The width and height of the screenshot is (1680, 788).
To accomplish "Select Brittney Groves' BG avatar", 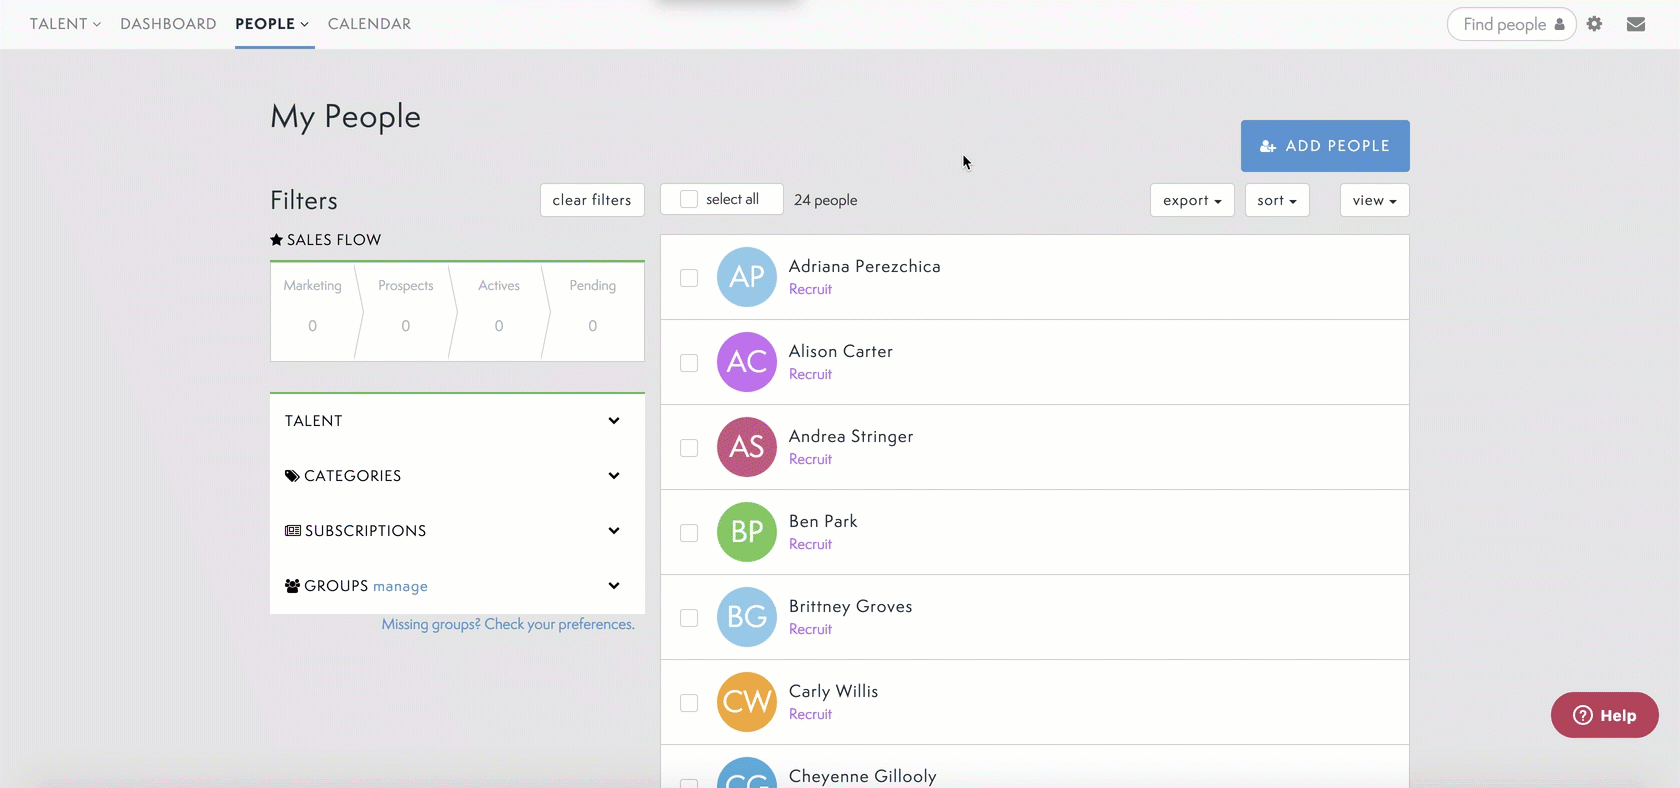I will click(746, 617).
